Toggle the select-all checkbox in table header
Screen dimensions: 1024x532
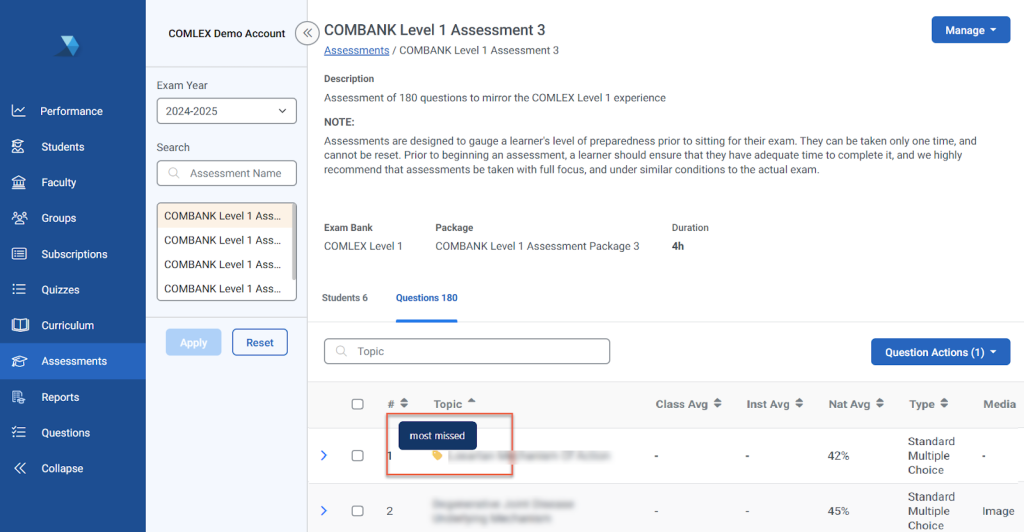(x=357, y=404)
